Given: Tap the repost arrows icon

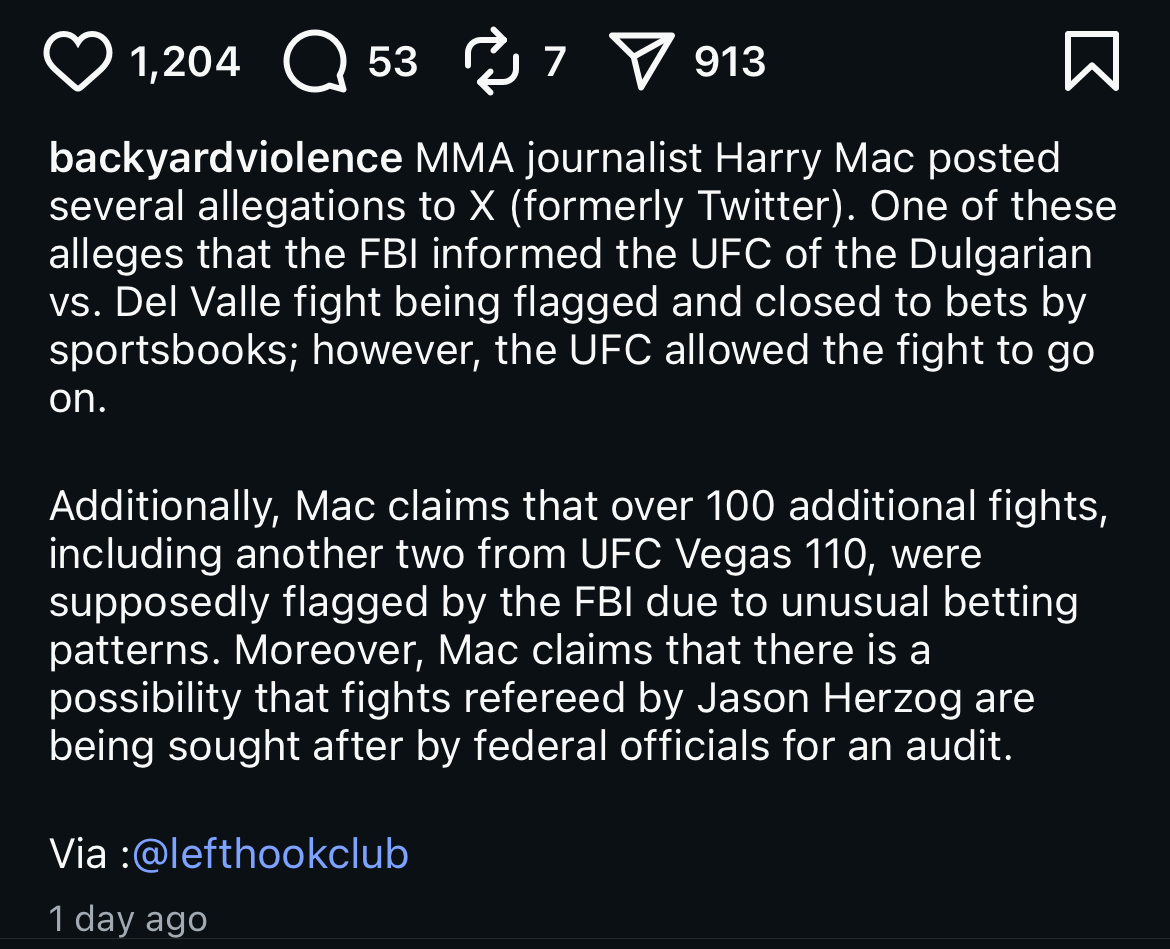Looking at the screenshot, I should point(493,64).
